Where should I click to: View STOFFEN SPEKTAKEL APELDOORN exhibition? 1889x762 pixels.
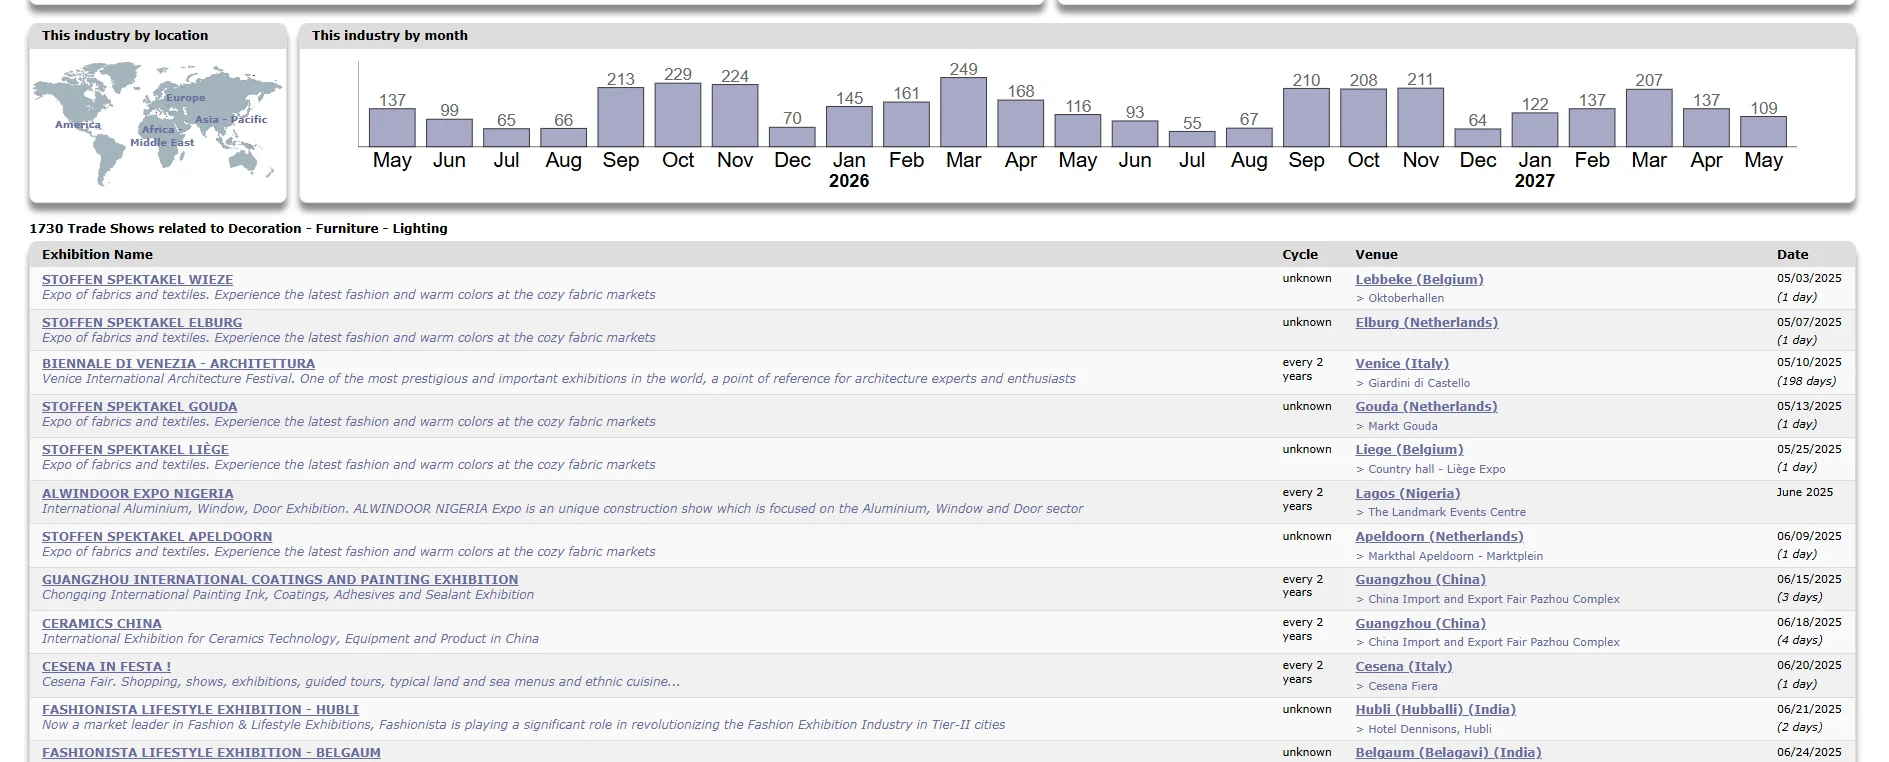(157, 537)
